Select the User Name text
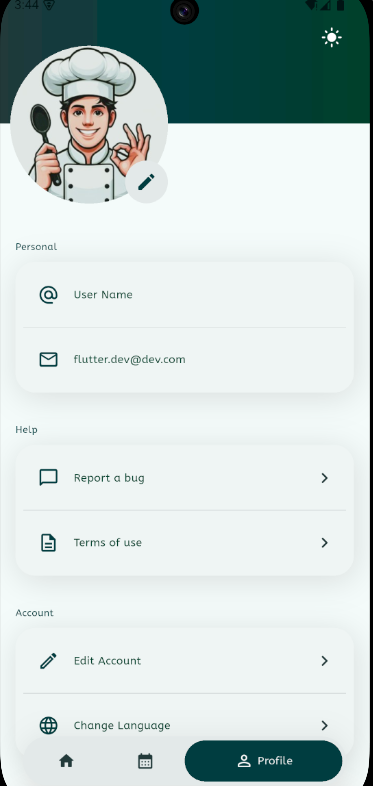This screenshot has width=373, height=786. pyautogui.click(x=103, y=295)
